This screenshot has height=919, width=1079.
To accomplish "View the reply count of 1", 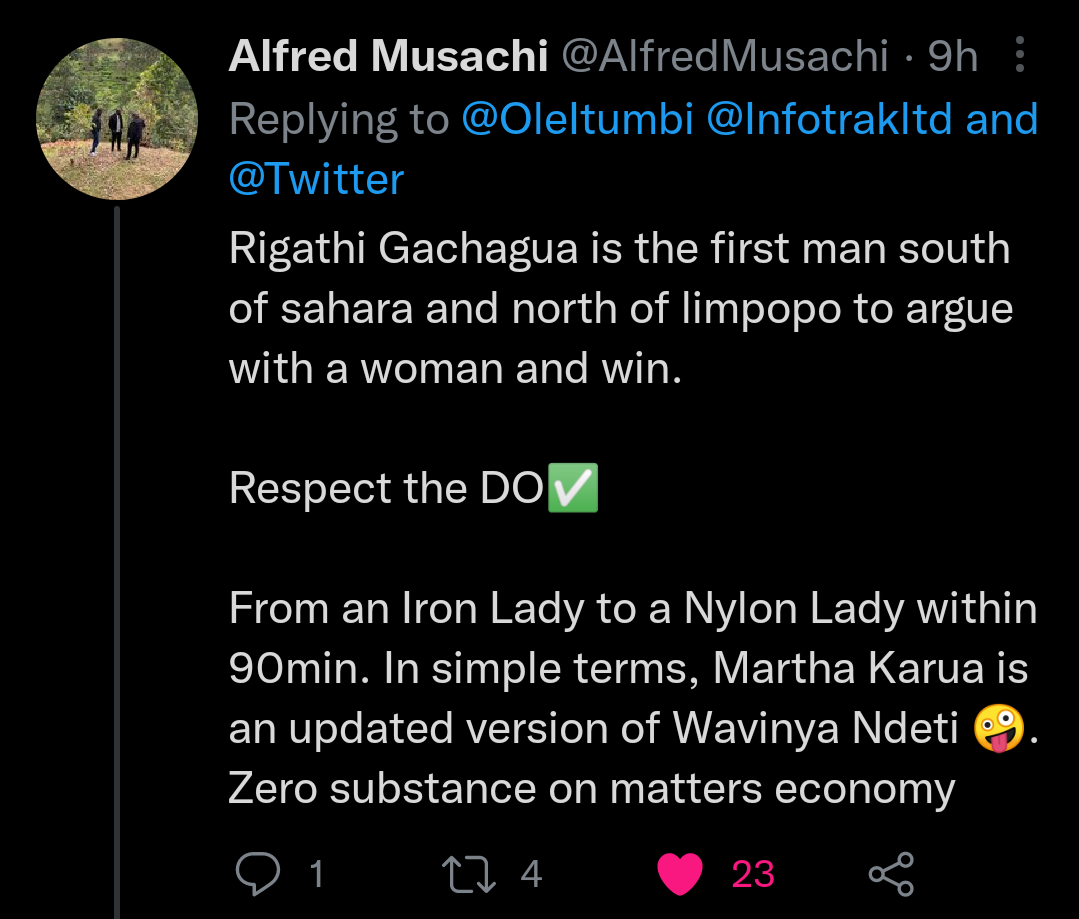I will pyautogui.click(x=317, y=874).
